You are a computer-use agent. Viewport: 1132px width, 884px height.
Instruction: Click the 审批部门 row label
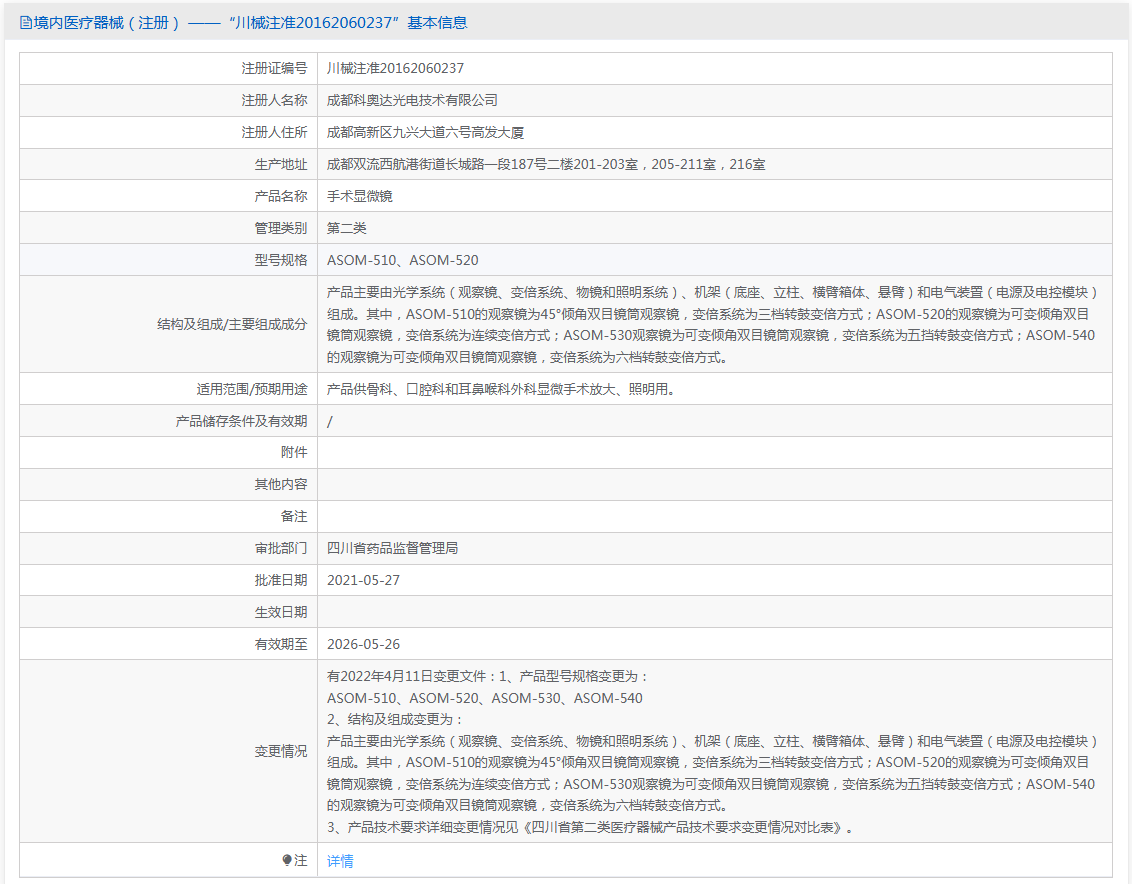(281, 548)
